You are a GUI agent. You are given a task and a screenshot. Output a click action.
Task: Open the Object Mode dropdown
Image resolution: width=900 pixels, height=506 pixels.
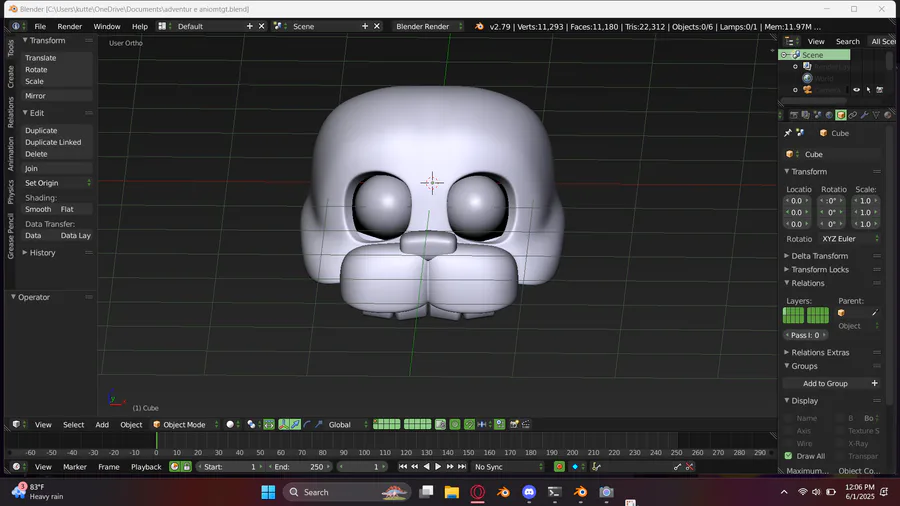tap(185, 425)
